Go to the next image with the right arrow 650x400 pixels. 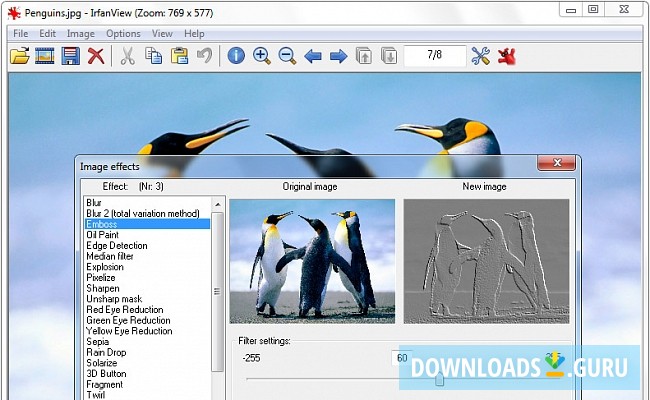(338, 56)
